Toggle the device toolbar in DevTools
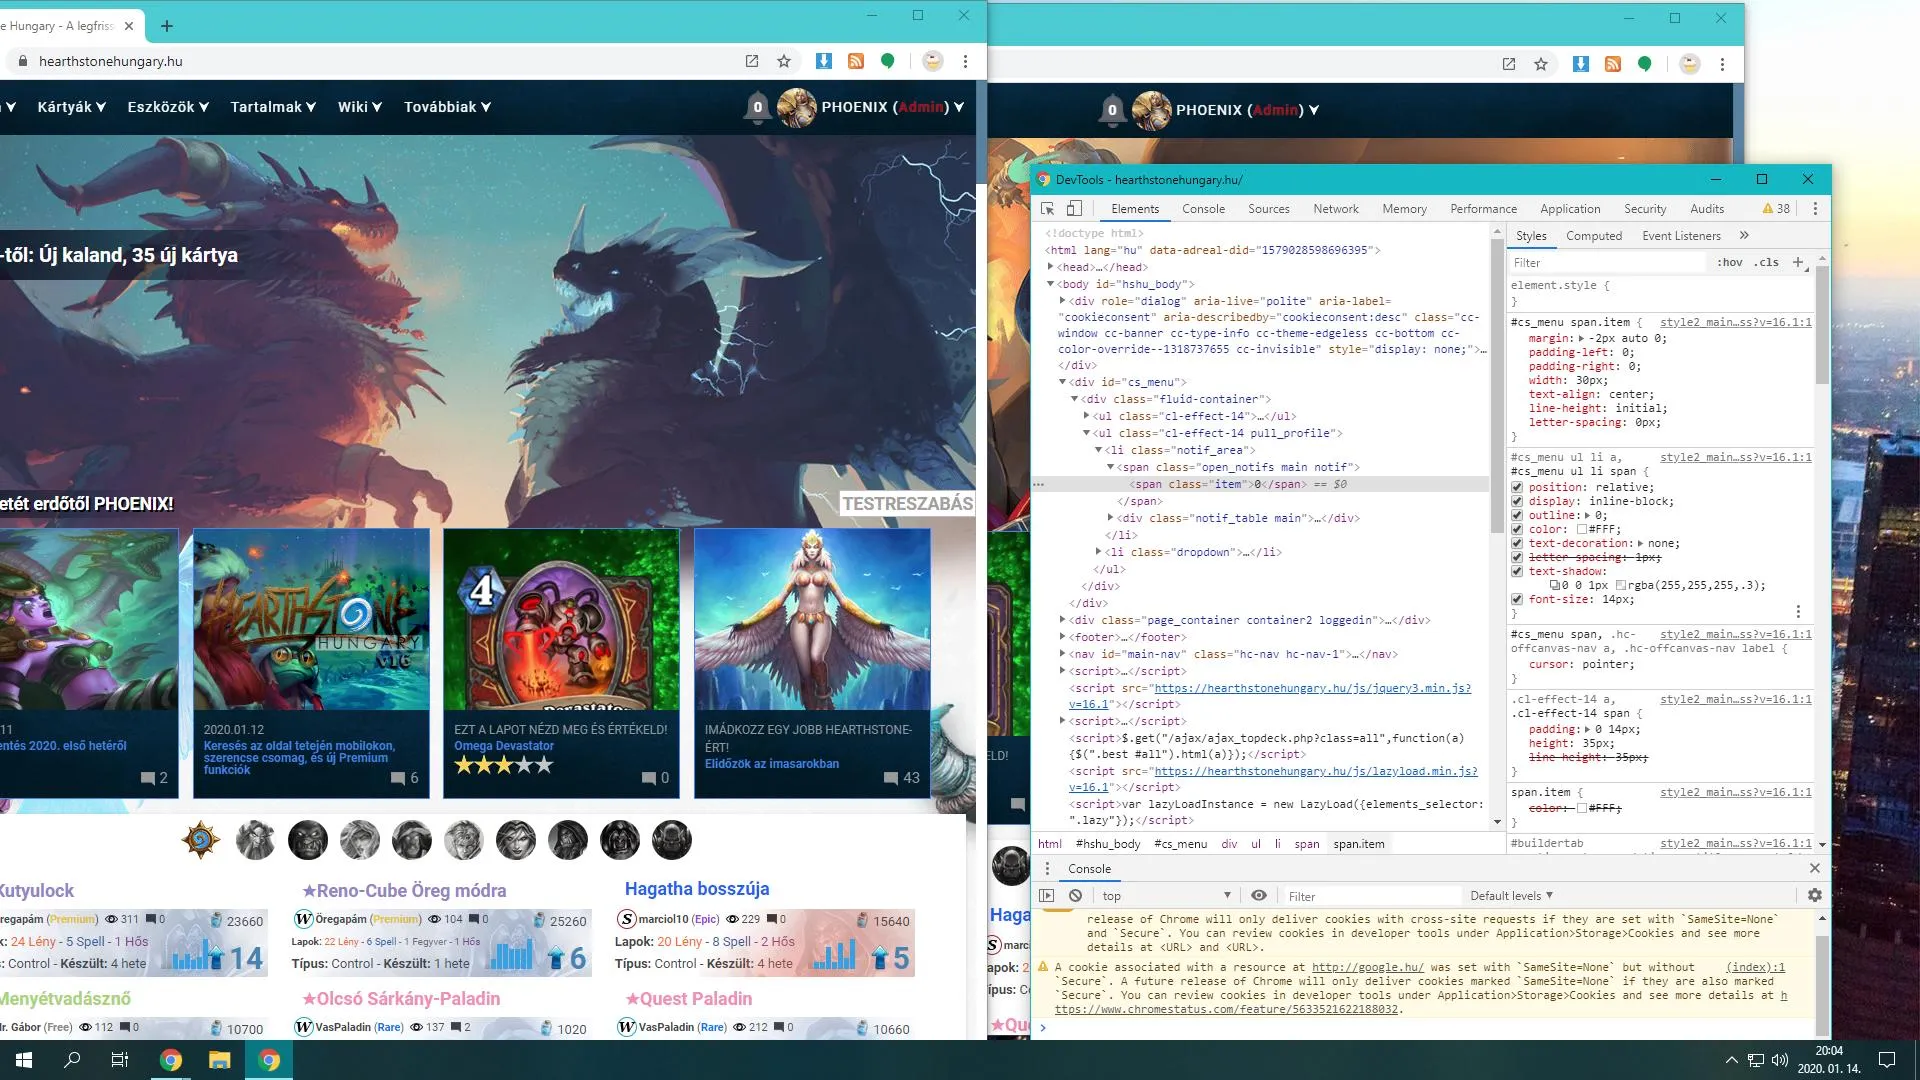The width and height of the screenshot is (1920, 1080). pos(1074,209)
